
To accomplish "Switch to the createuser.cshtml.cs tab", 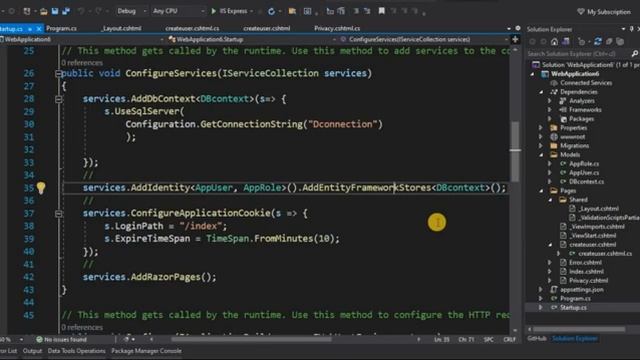I will point(192,29).
